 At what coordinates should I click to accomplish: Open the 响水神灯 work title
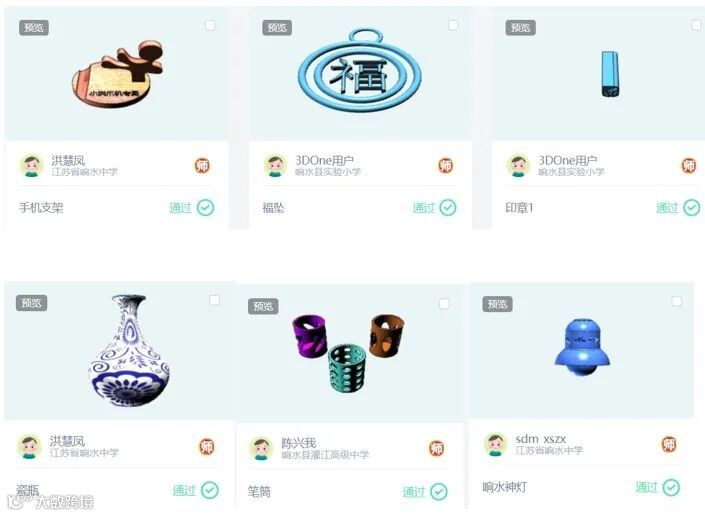pyautogui.click(x=504, y=487)
